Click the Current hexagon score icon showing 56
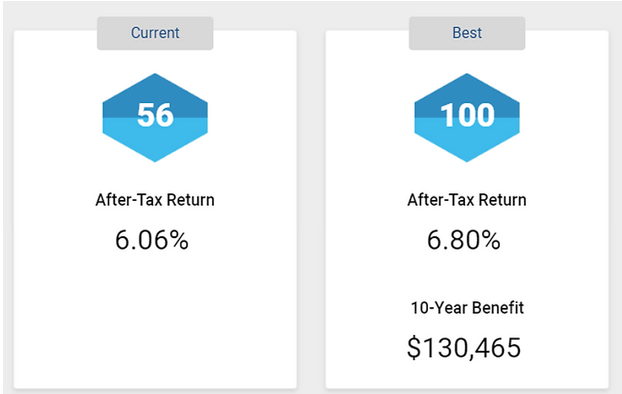Image resolution: width=622 pixels, height=394 pixels. pyautogui.click(x=155, y=117)
